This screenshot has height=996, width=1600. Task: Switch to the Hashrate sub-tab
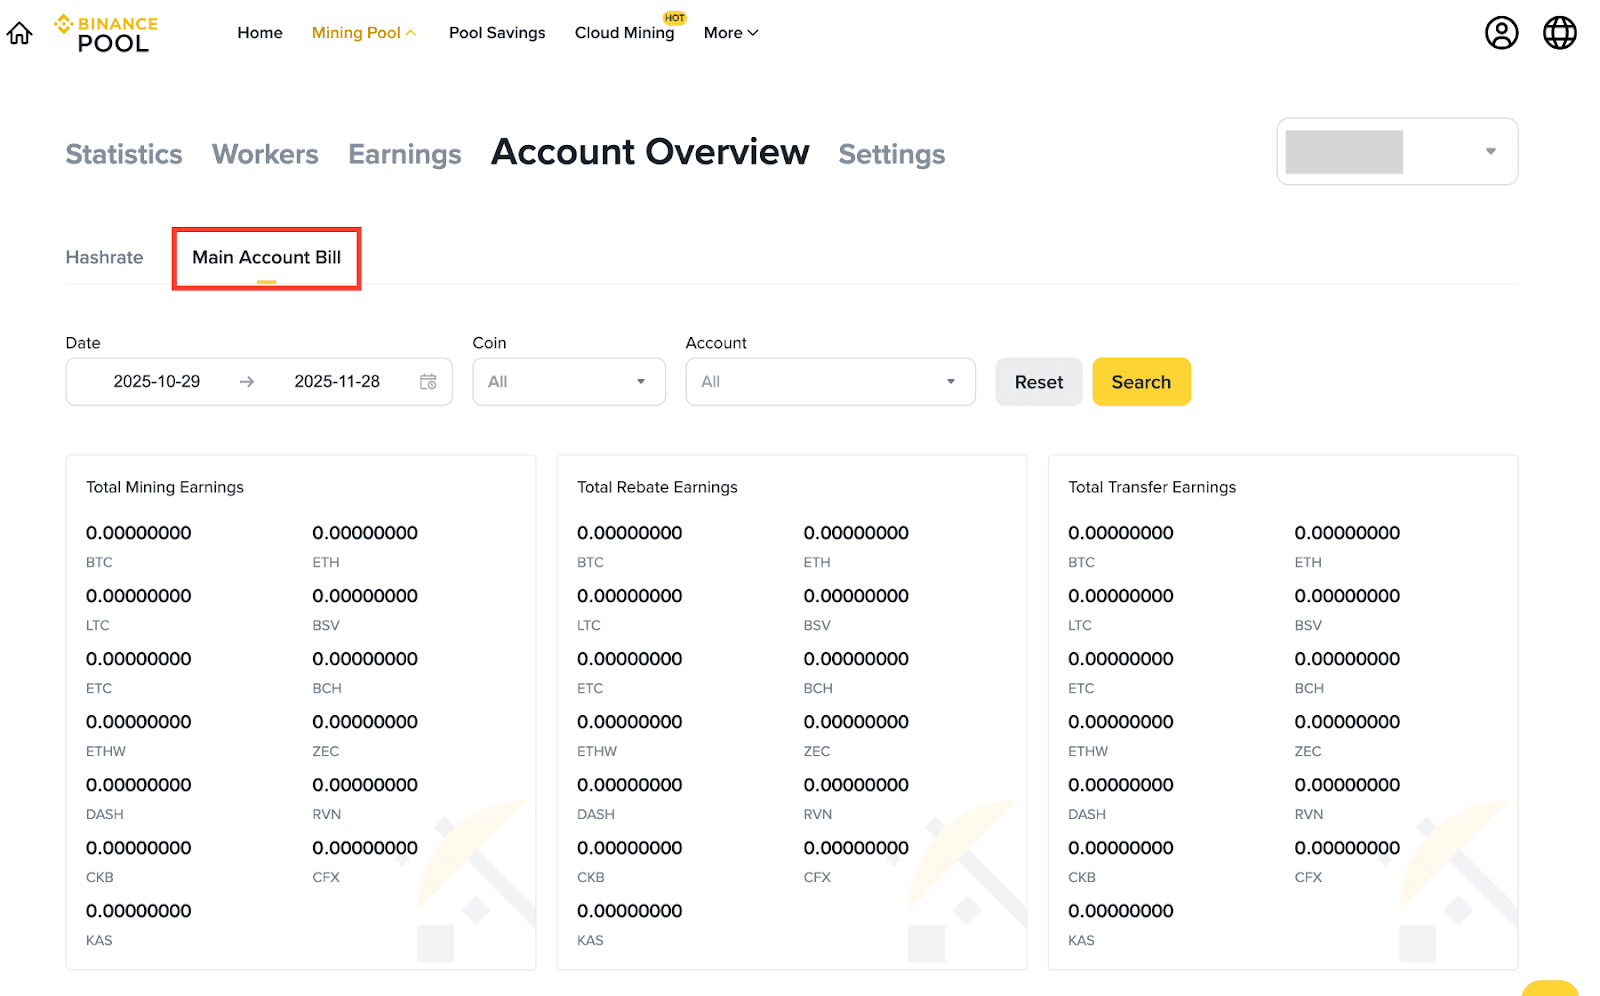(104, 257)
